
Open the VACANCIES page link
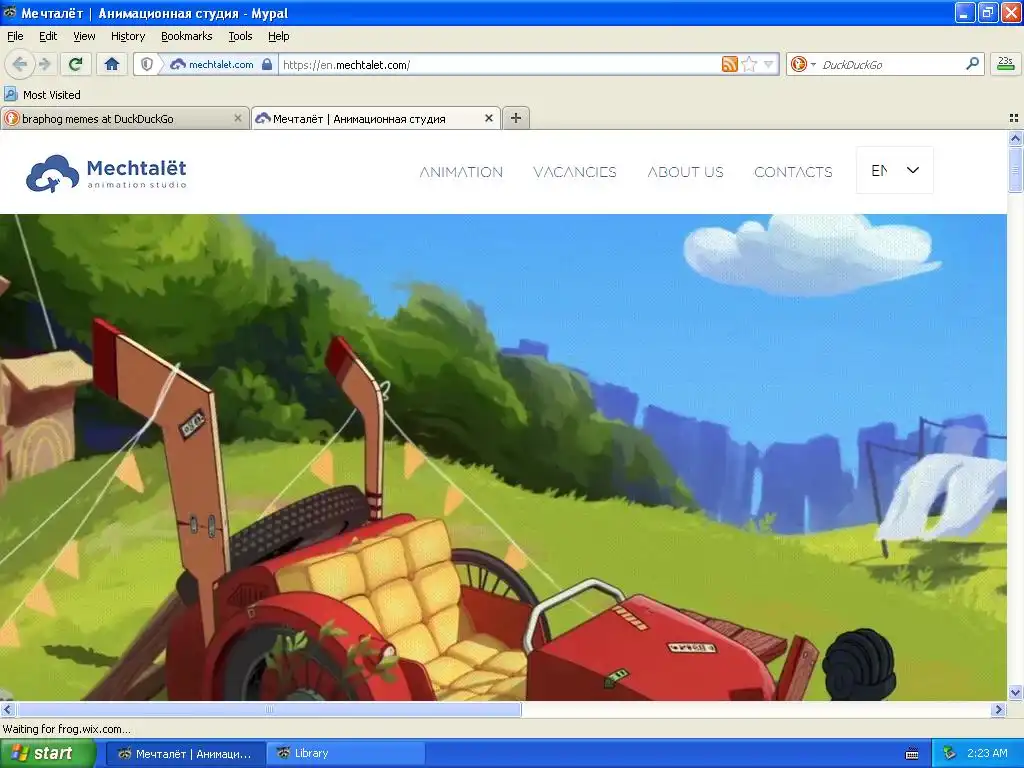575,172
